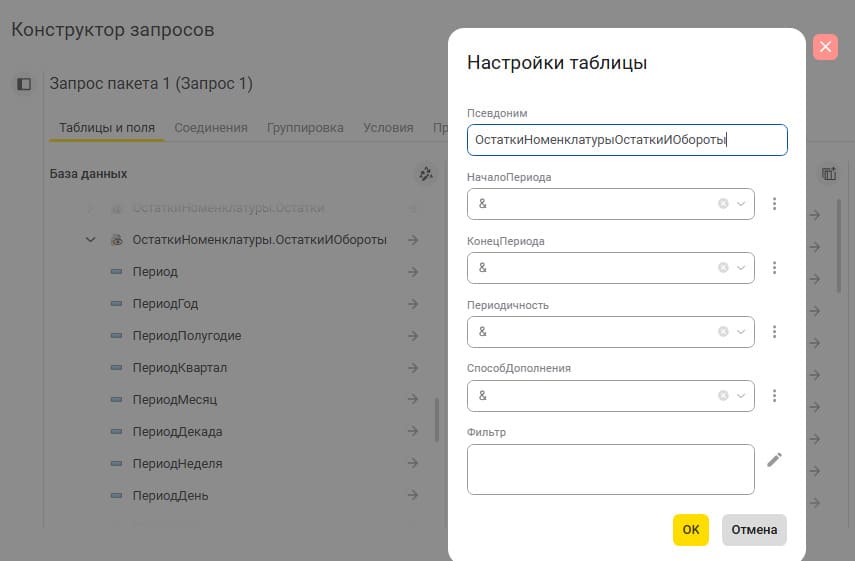The image size is (855, 561).
Task: Open three-dot menu for НачалоПериода
Action: [x=774, y=204]
